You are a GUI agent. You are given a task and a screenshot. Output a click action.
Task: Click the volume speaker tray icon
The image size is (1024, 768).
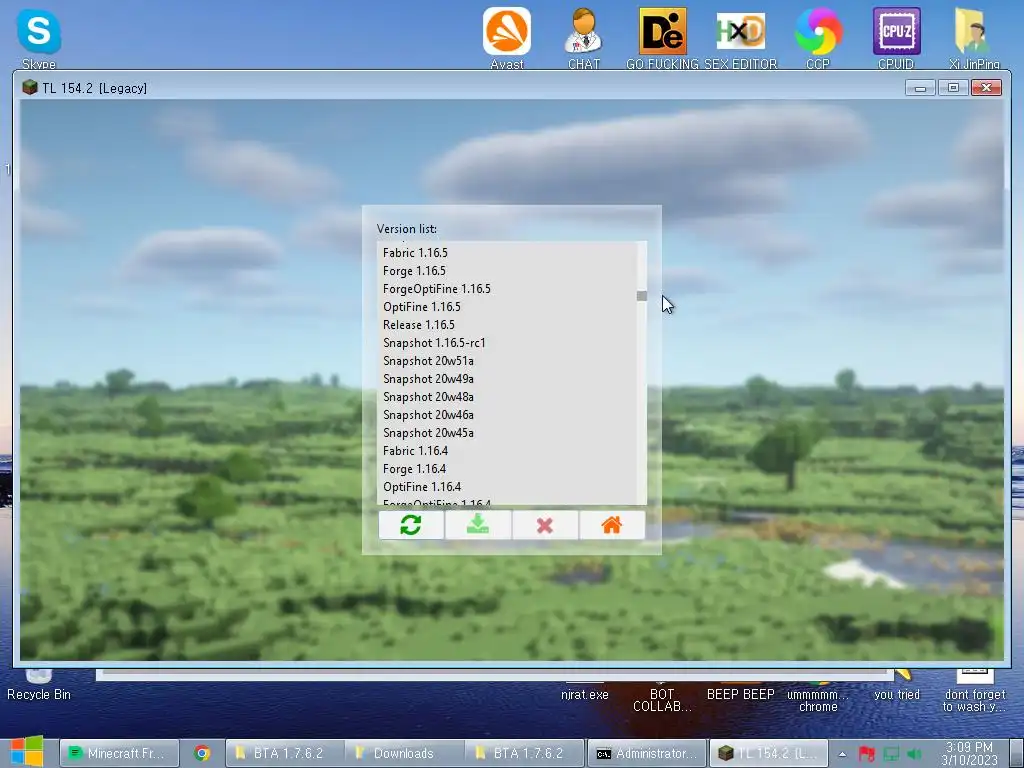tap(914, 754)
